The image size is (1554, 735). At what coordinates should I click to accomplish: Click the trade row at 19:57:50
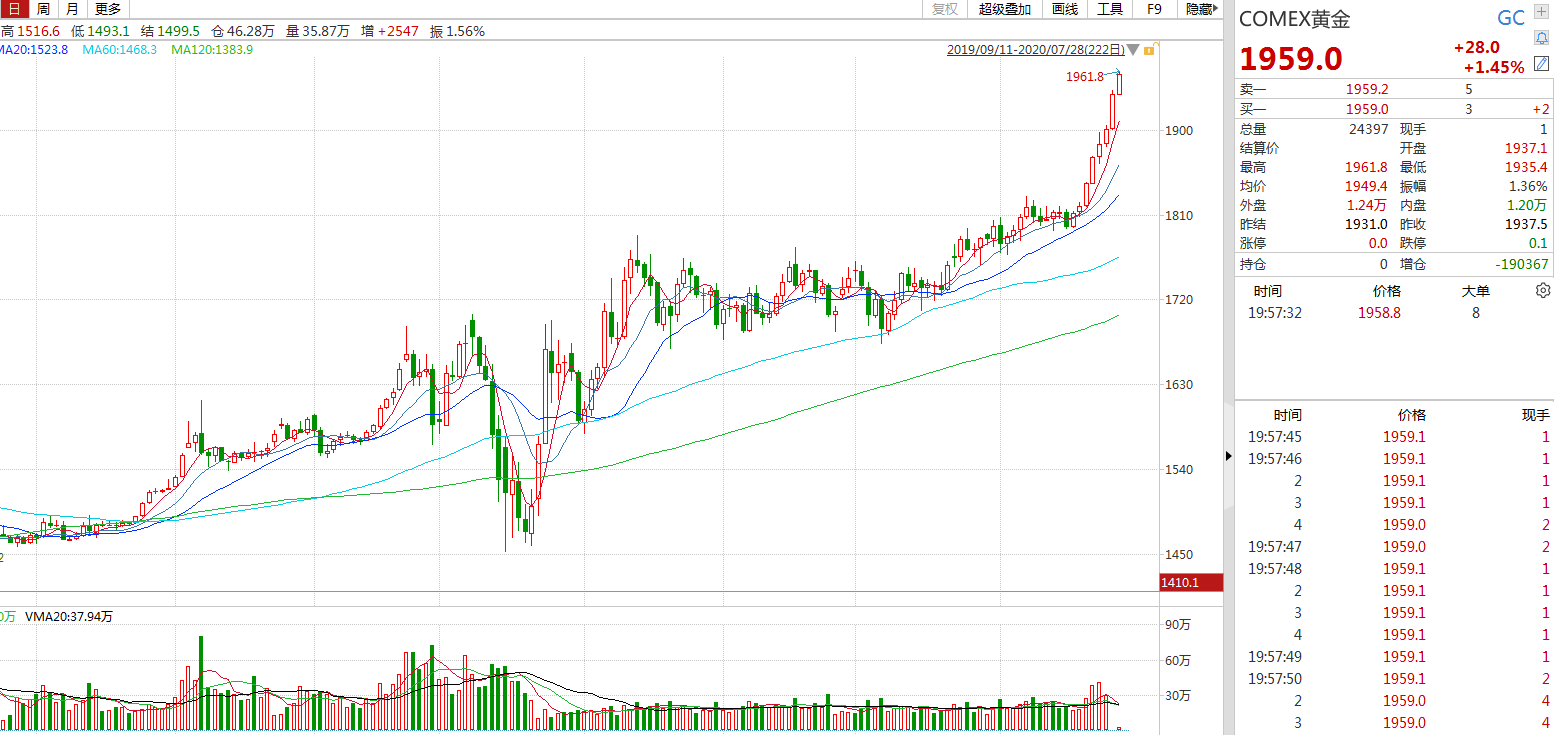click(x=1394, y=679)
